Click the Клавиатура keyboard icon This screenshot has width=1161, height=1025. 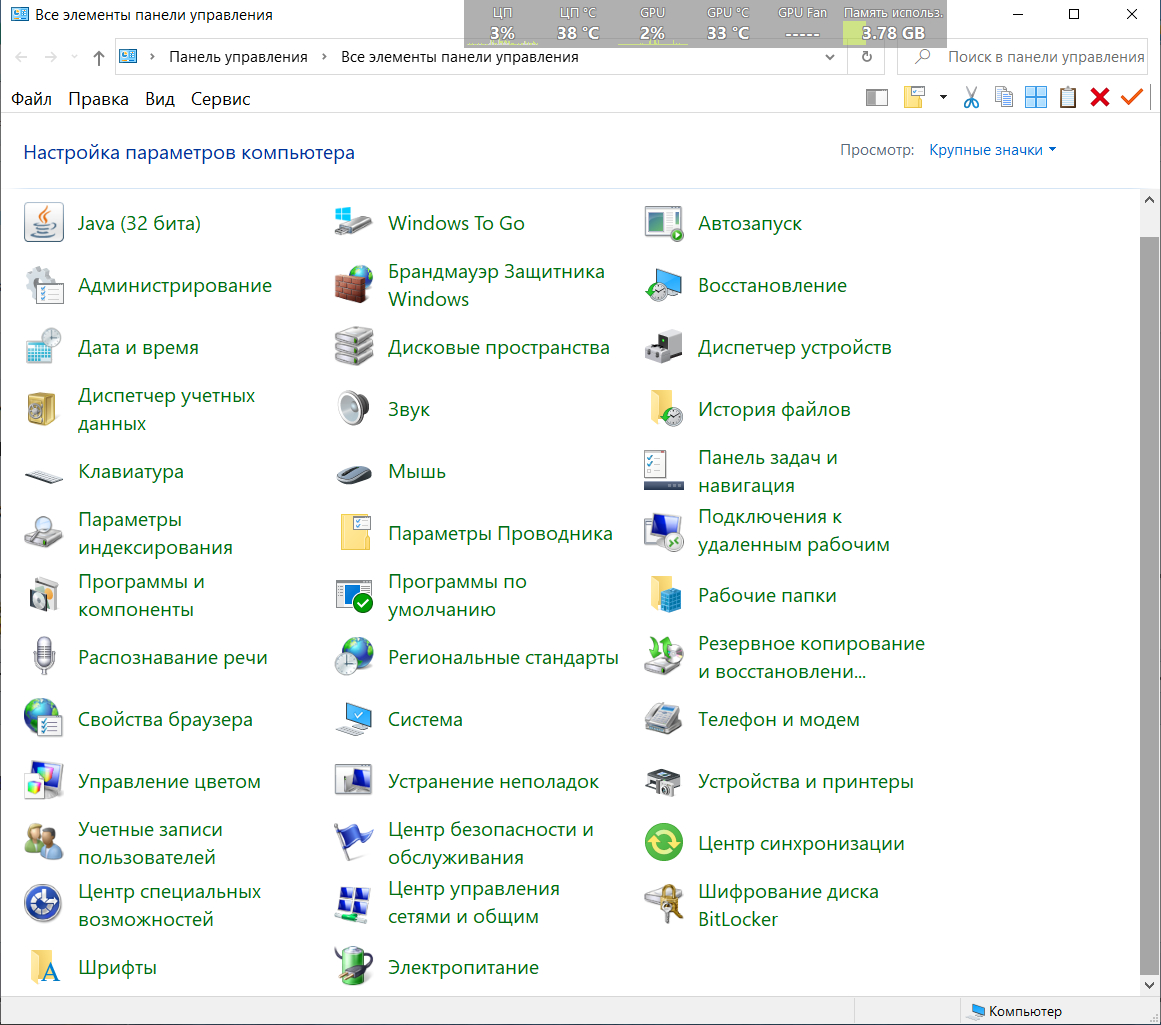(x=44, y=475)
